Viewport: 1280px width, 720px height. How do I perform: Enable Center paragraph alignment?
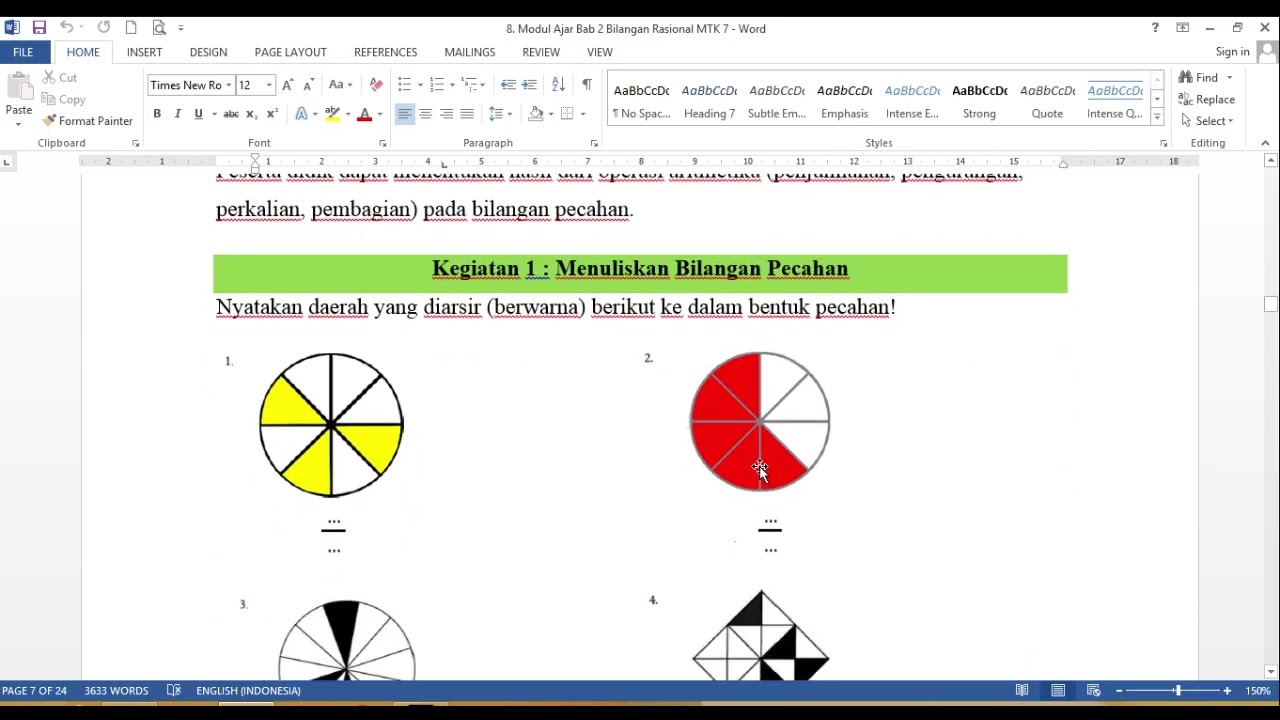(x=425, y=114)
